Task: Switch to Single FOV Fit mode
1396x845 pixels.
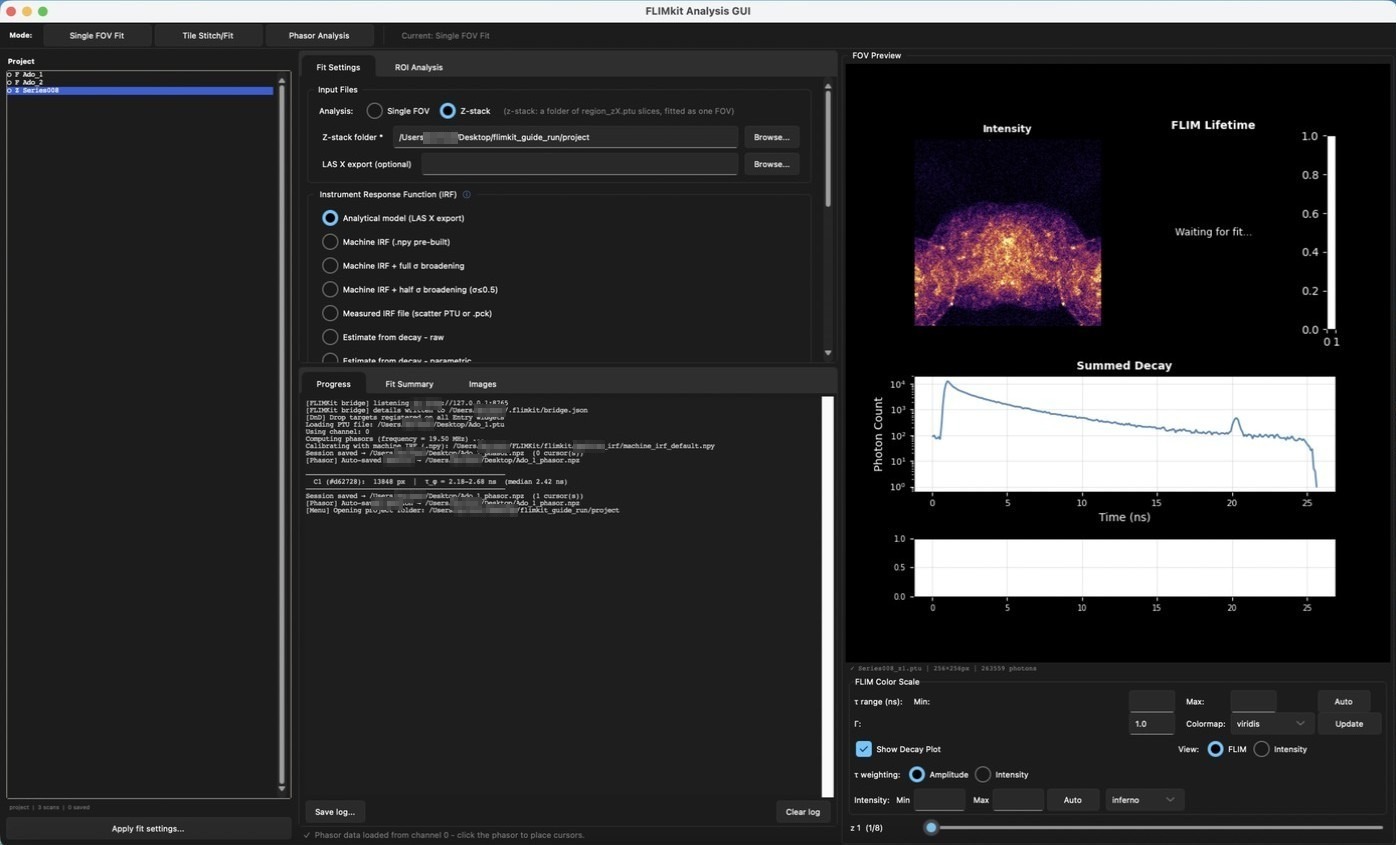Action: [x=97, y=36]
